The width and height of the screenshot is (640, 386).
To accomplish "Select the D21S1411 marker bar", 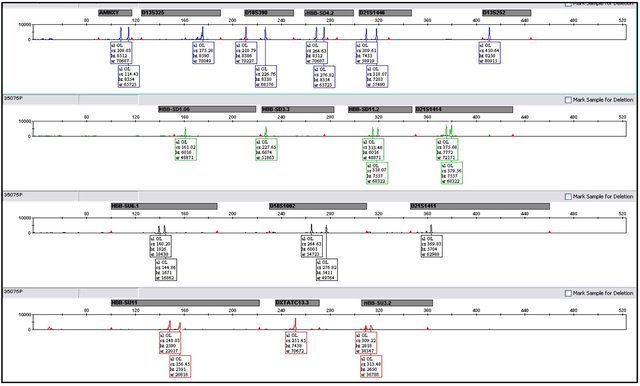I will click(x=480, y=206).
